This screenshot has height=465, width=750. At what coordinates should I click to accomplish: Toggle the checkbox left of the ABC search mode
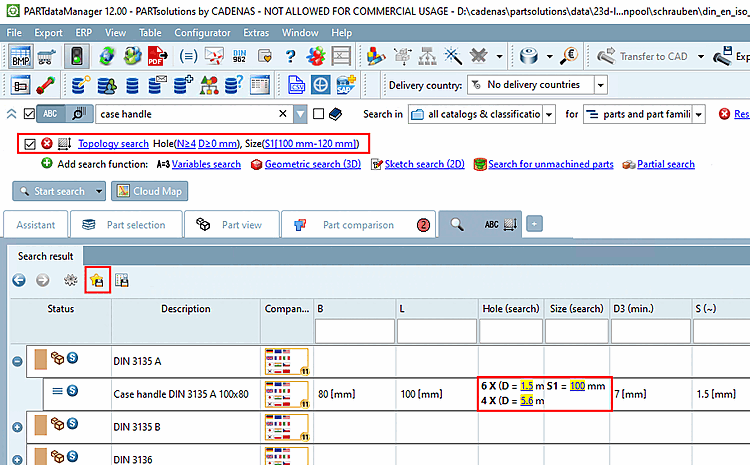coord(29,114)
